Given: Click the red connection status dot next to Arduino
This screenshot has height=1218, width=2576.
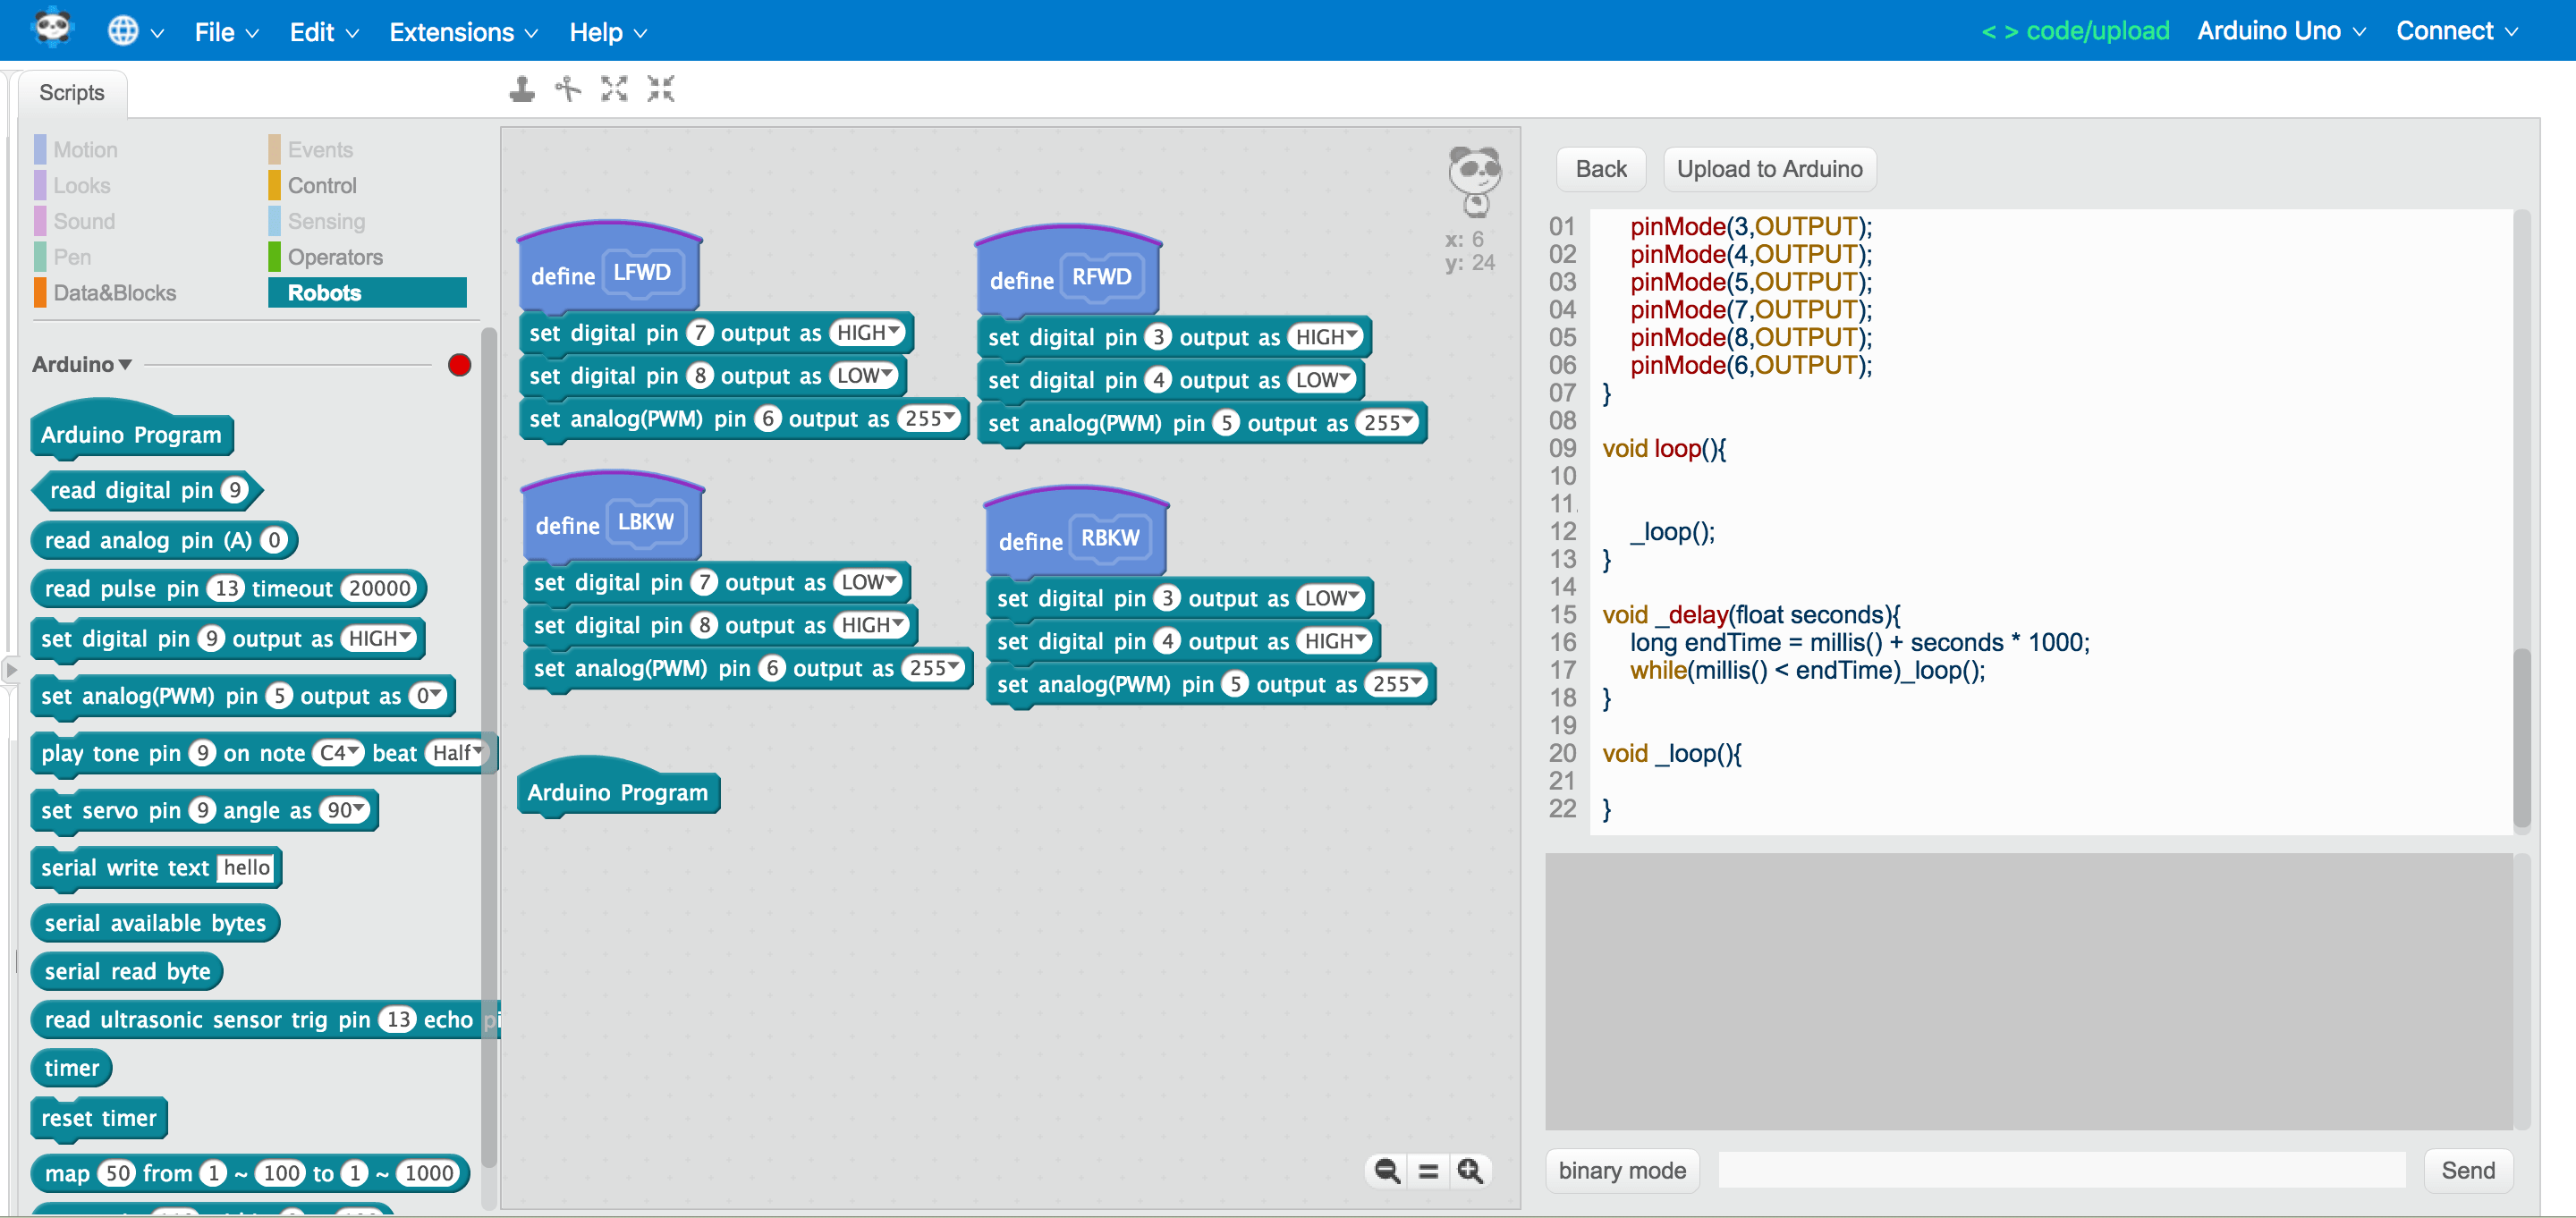Looking at the screenshot, I should (459, 364).
